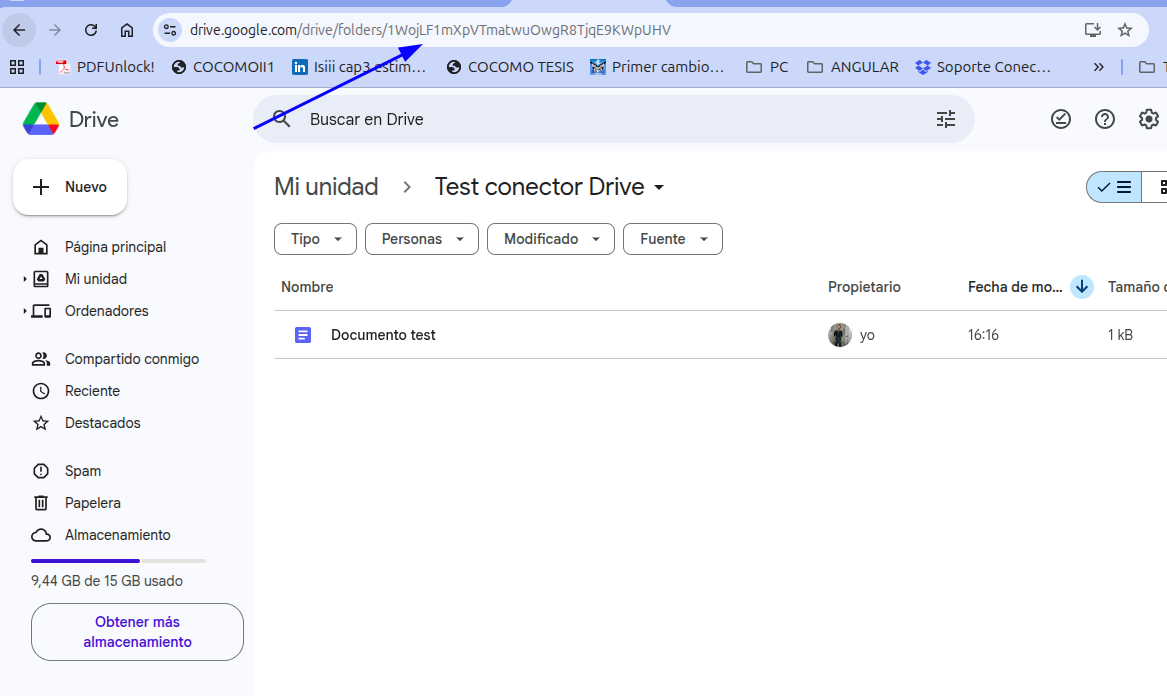Image resolution: width=1167 pixels, height=696 pixels.
Task: Open the Tipo filter dropdown
Action: click(316, 239)
